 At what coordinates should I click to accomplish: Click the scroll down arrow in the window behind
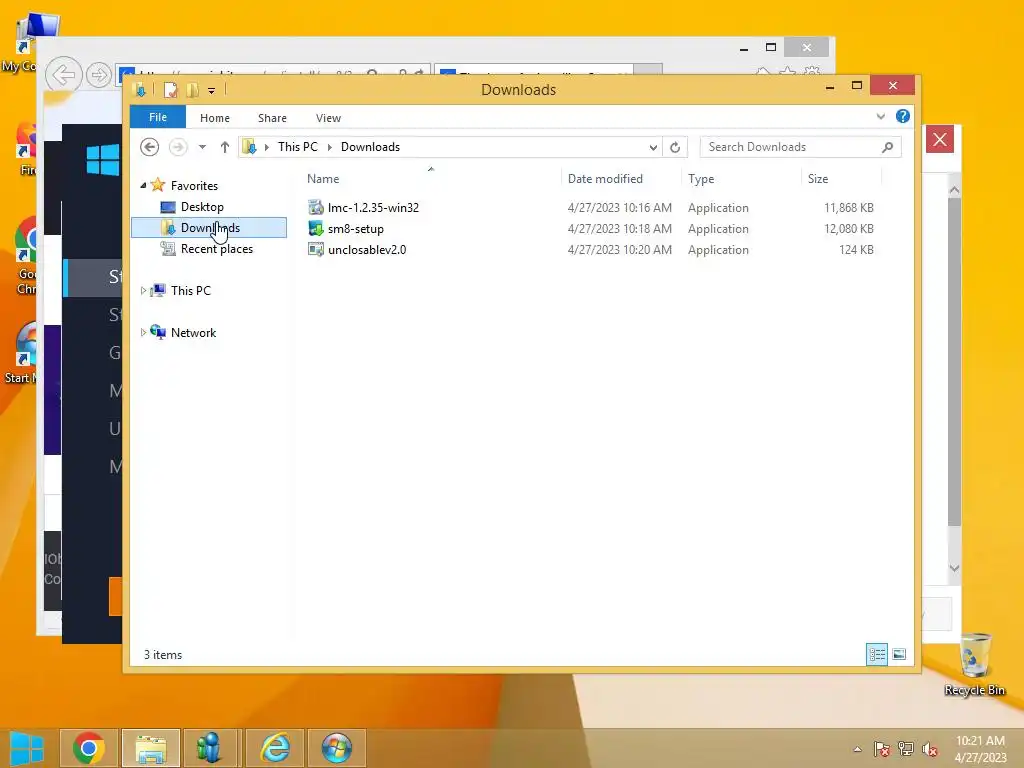(954, 568)
